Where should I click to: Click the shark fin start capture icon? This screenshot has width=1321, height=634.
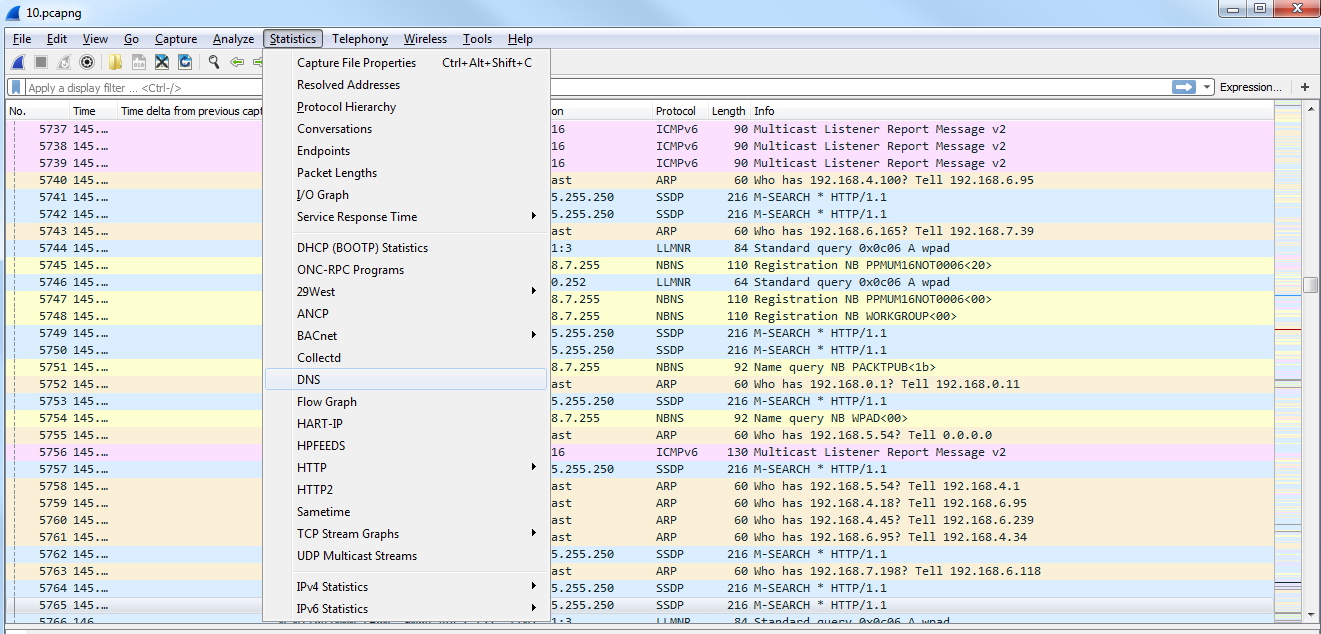click(x=18, y=62)
